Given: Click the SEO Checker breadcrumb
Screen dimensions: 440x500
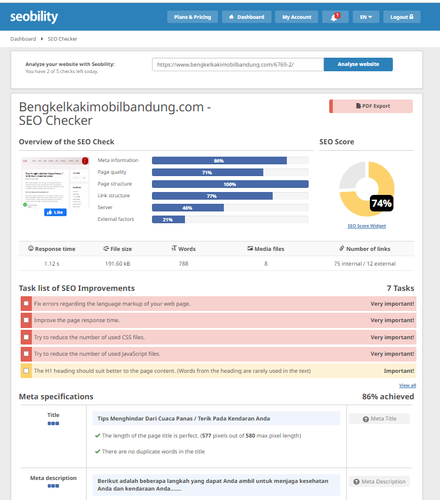Looking at the screenshot, I should 62,39.
